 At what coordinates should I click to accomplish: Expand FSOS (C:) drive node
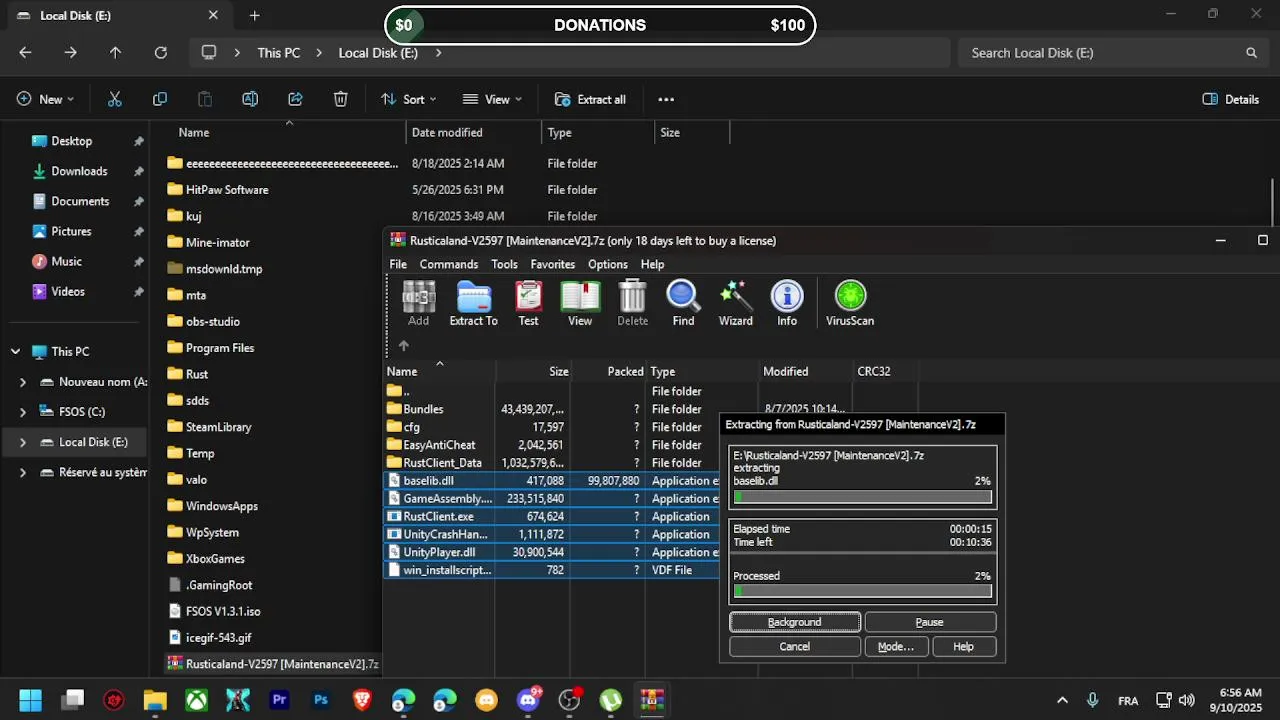click(23, 412)
